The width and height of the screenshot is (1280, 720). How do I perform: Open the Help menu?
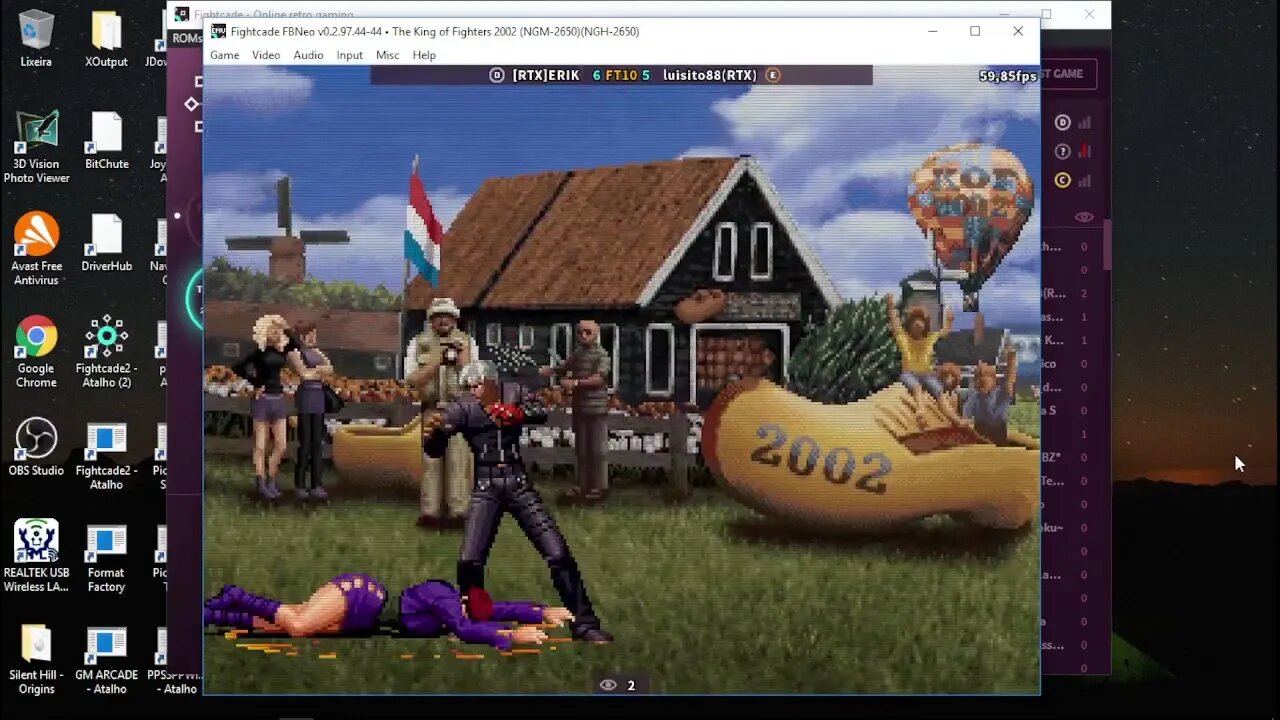pyautogui.click(x=424, y=55)
